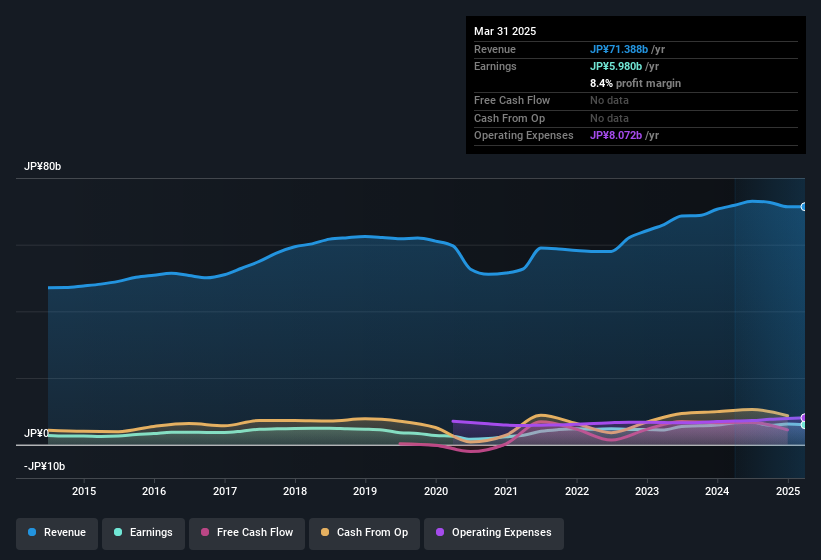Screen dimensions: 821x560
Task: Click the 2025 x-axis label
Action: [x=787, y=491]
